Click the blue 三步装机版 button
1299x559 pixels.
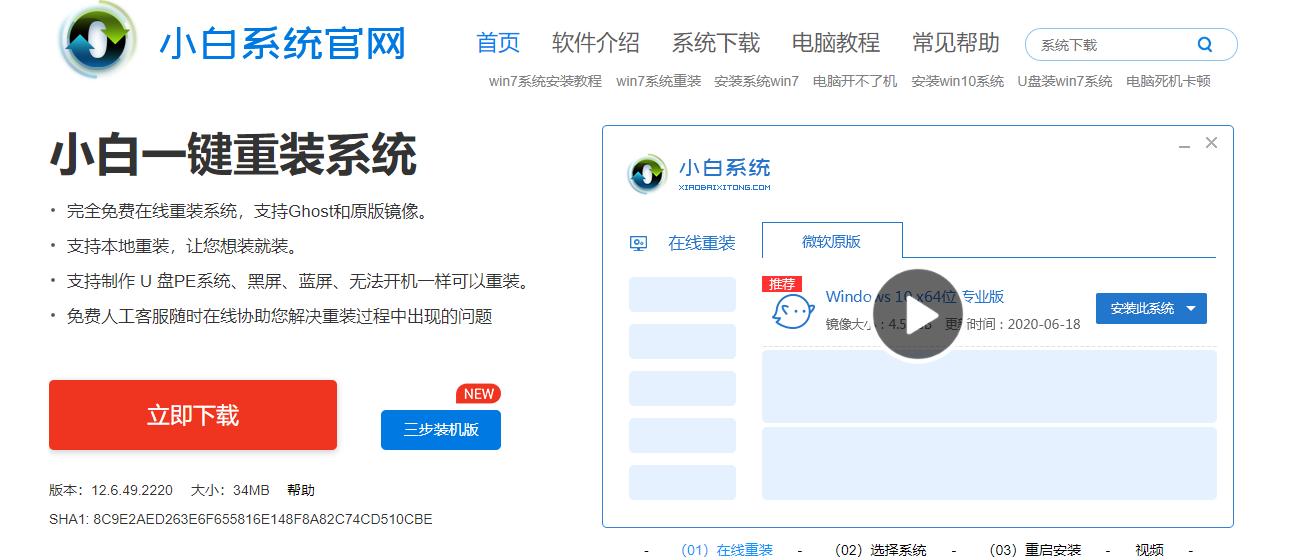click(x=440, y=430)
